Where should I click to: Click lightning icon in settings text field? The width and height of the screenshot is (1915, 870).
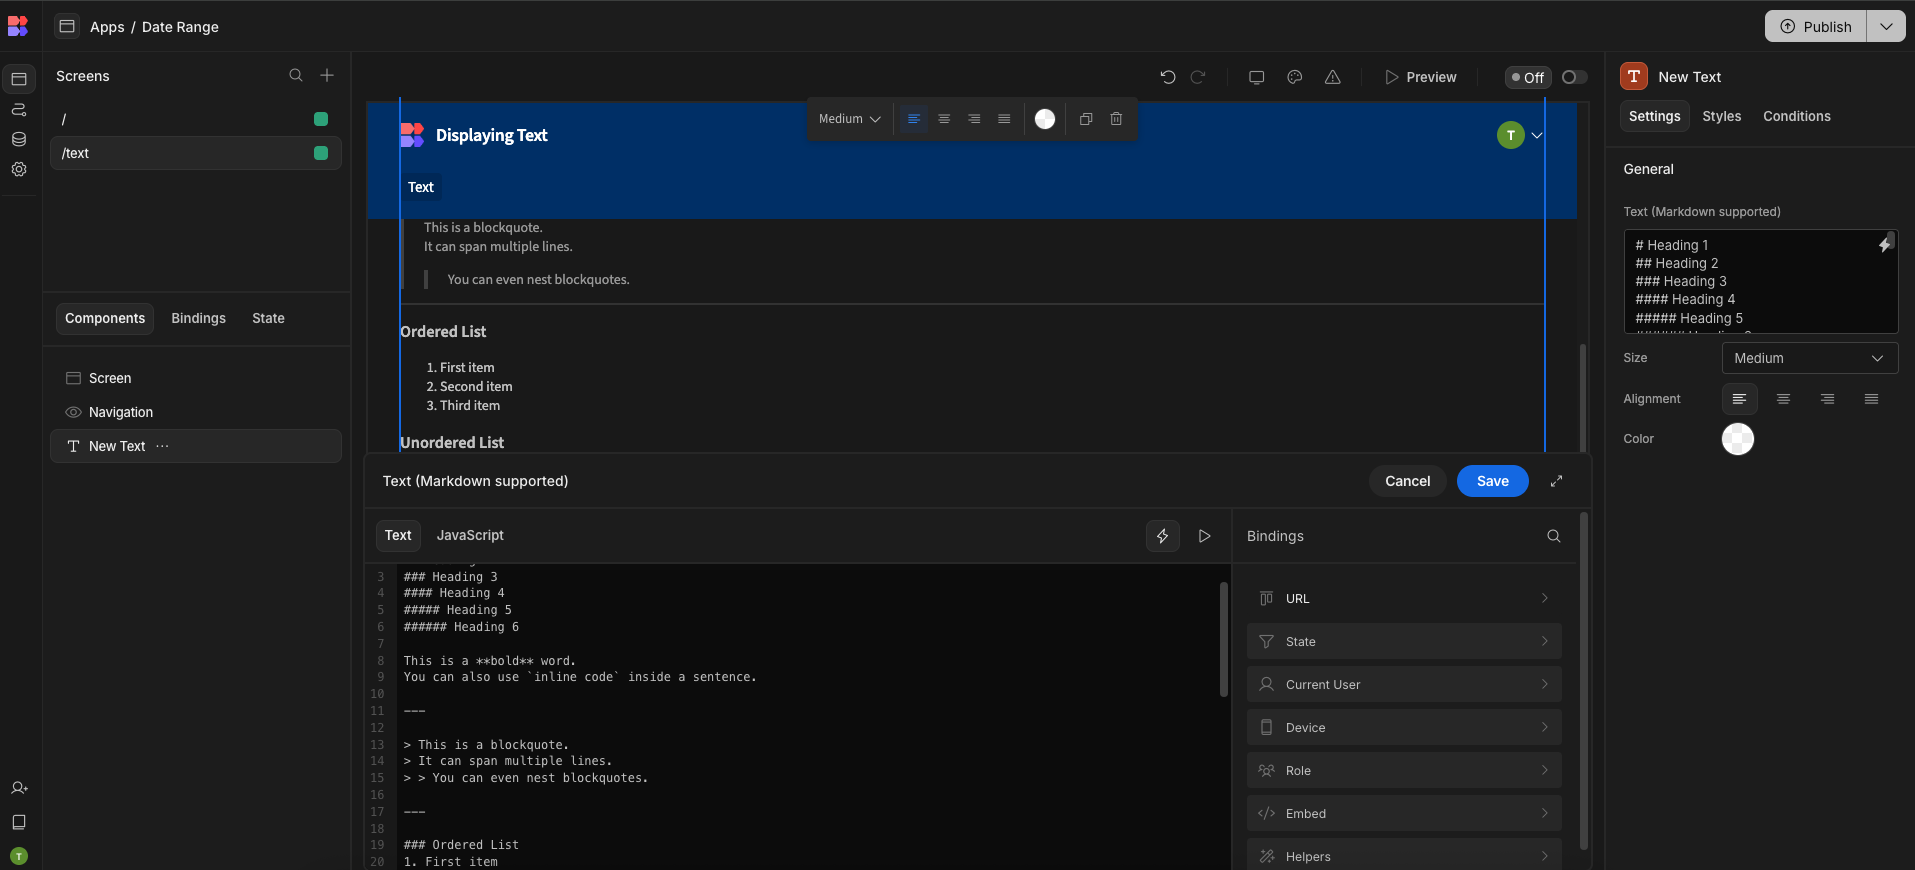(1885, 244)
